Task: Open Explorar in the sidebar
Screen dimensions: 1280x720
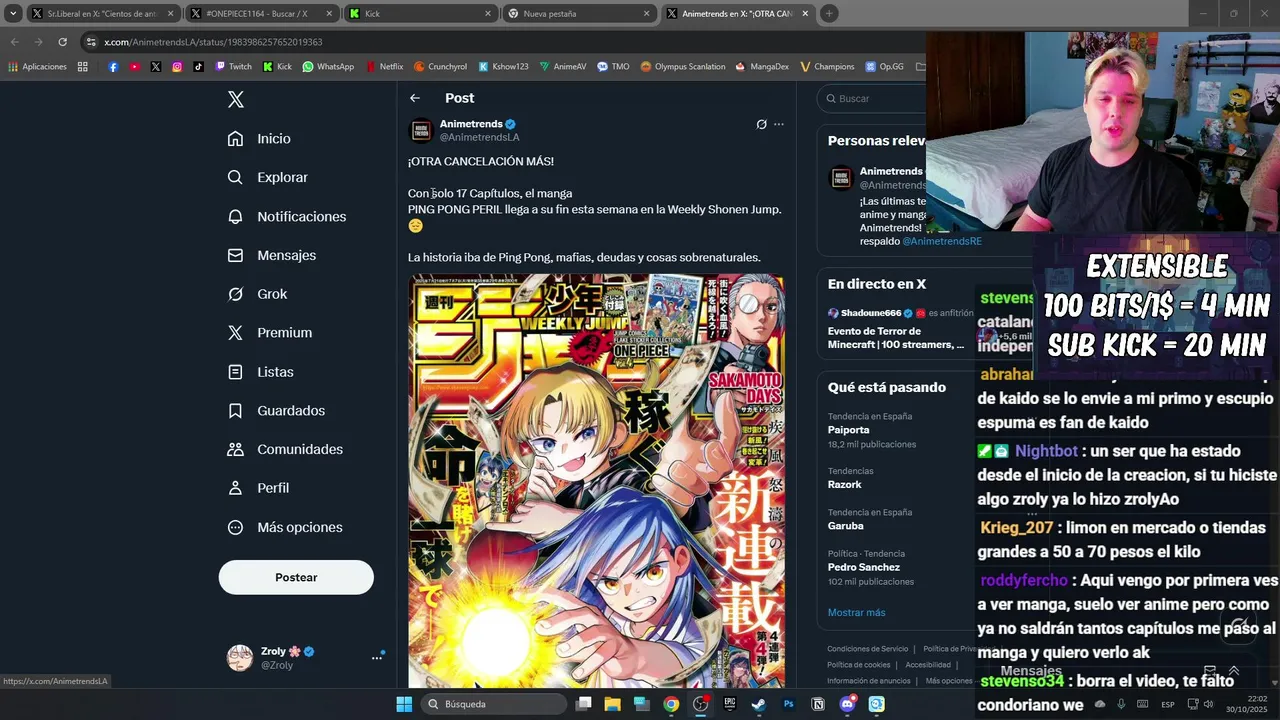Action: [267, 177]
